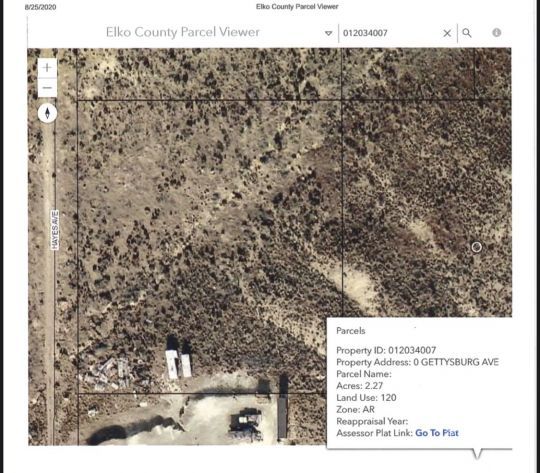Clear the 012034007 search text
Screen dimensions: 540x473
(x=447, y=33)
